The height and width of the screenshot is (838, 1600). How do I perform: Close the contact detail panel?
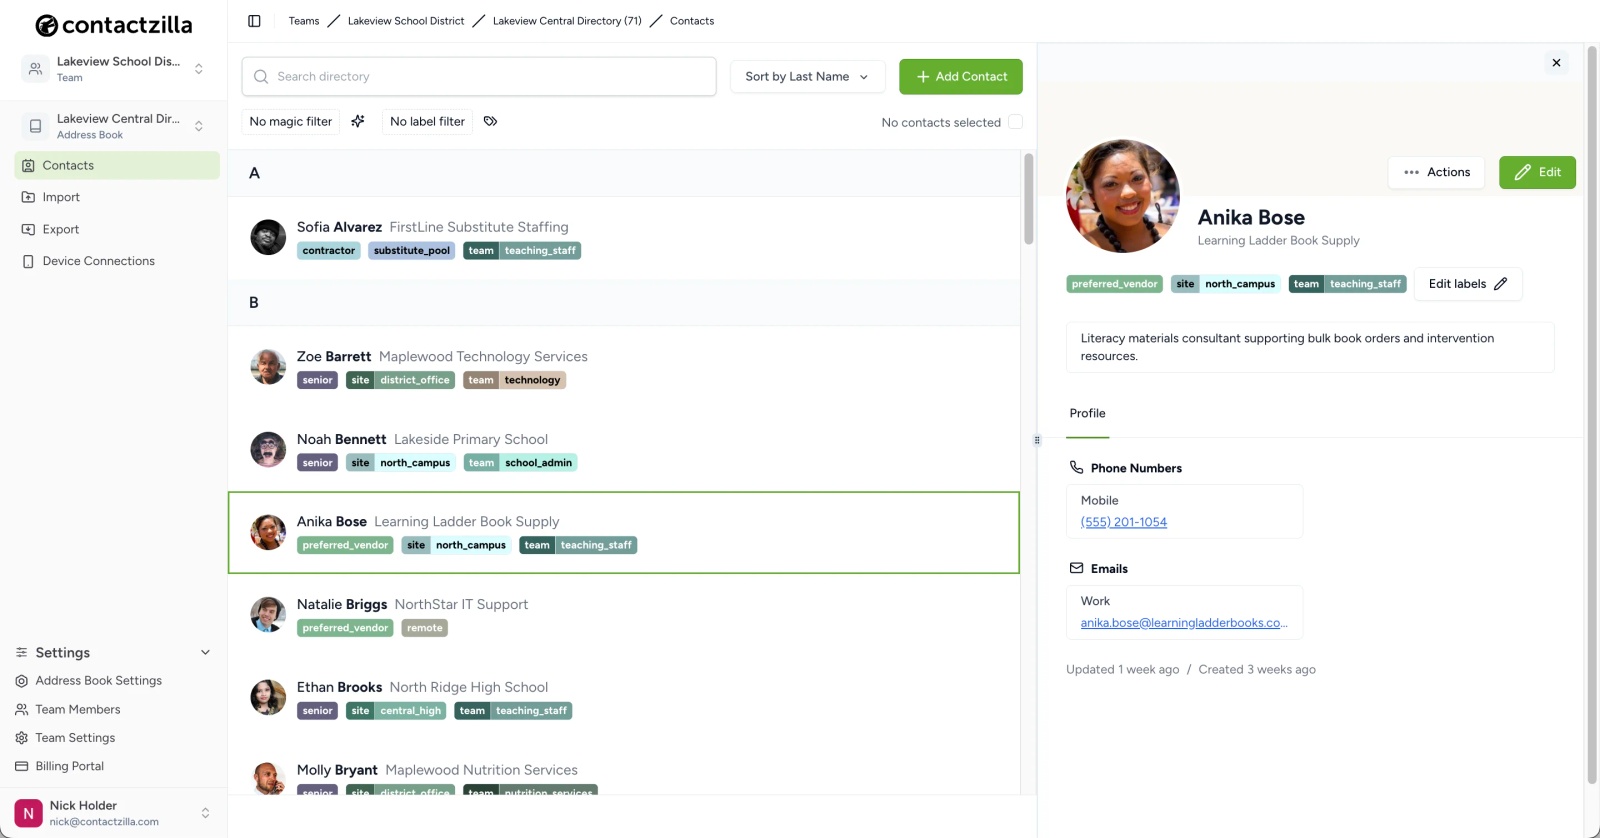pos(1556,63)
